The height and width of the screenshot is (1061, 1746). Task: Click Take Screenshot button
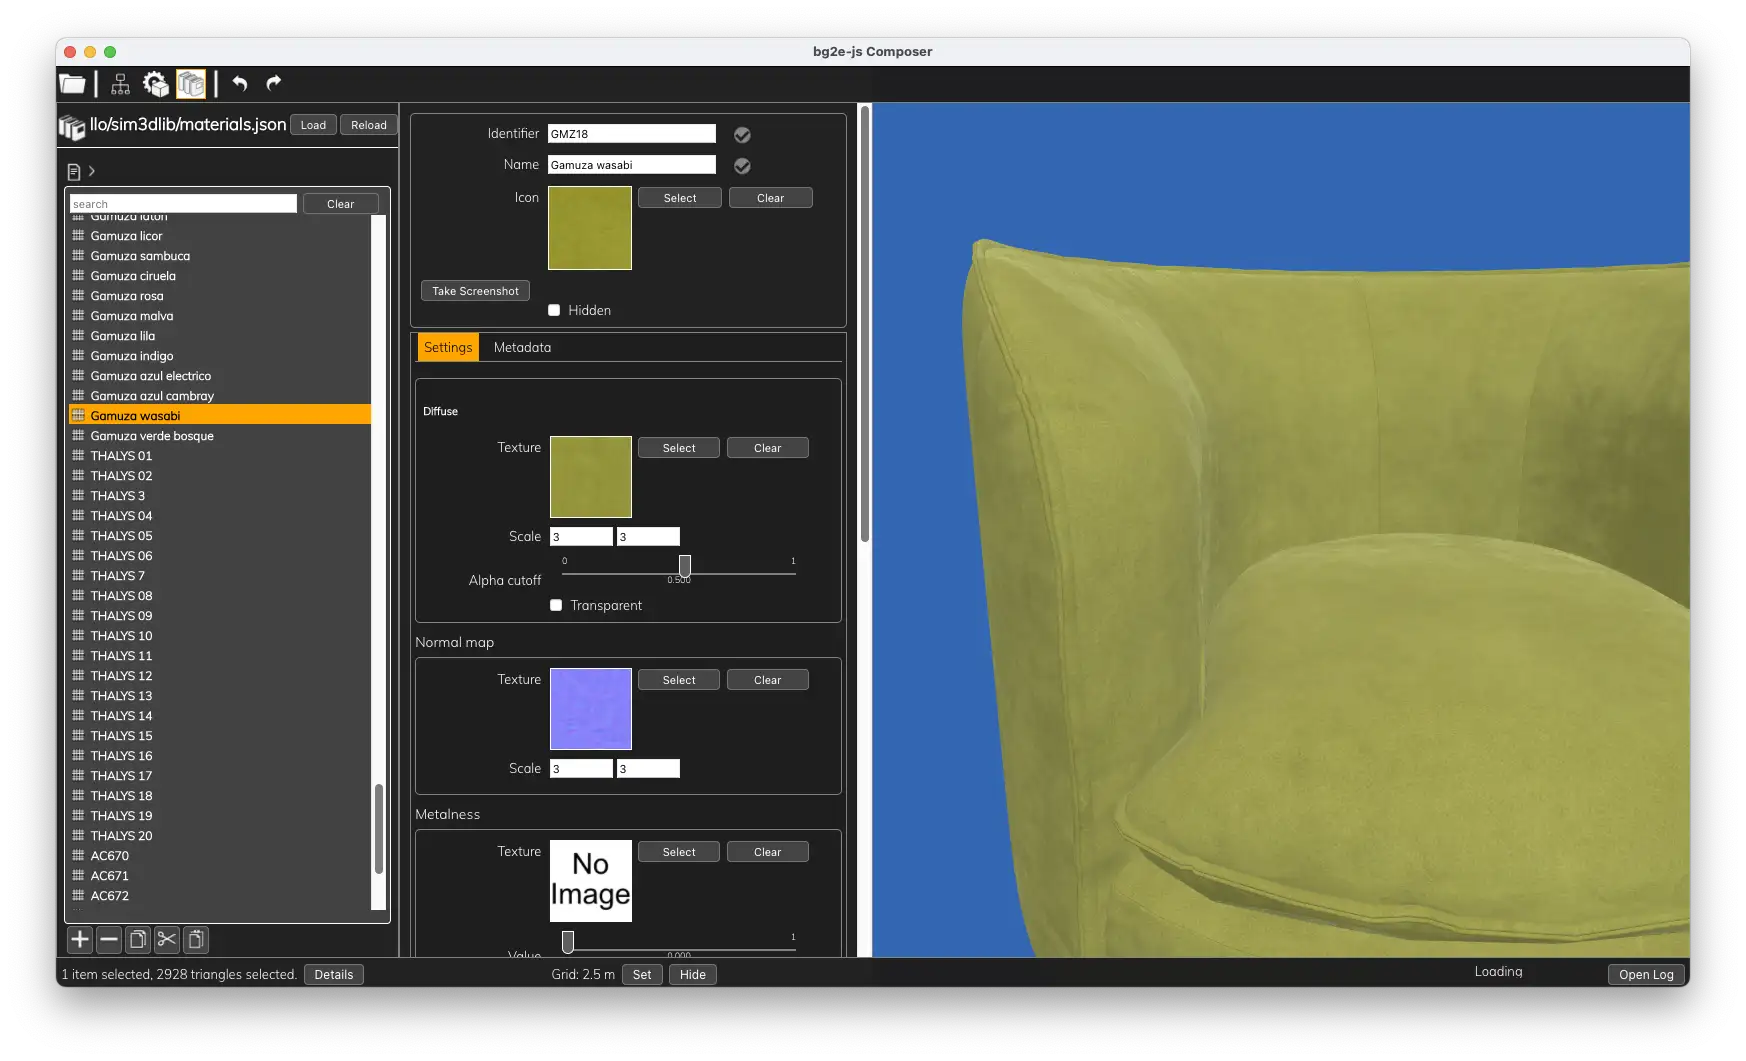coord(475,291)
